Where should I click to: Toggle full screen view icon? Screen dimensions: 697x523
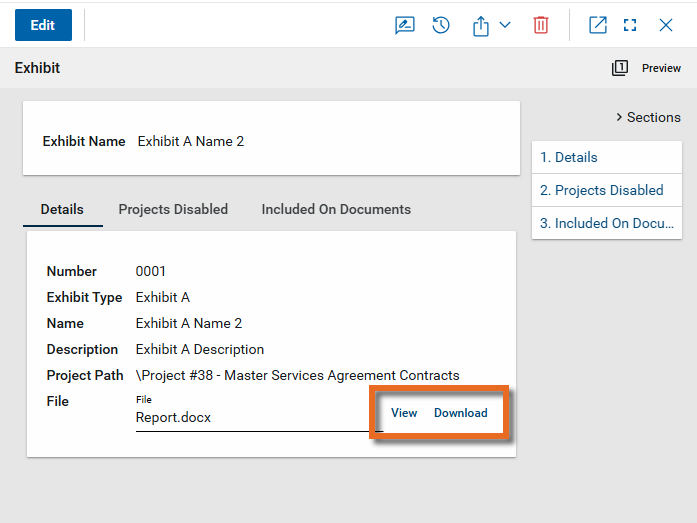pos(630,25)
